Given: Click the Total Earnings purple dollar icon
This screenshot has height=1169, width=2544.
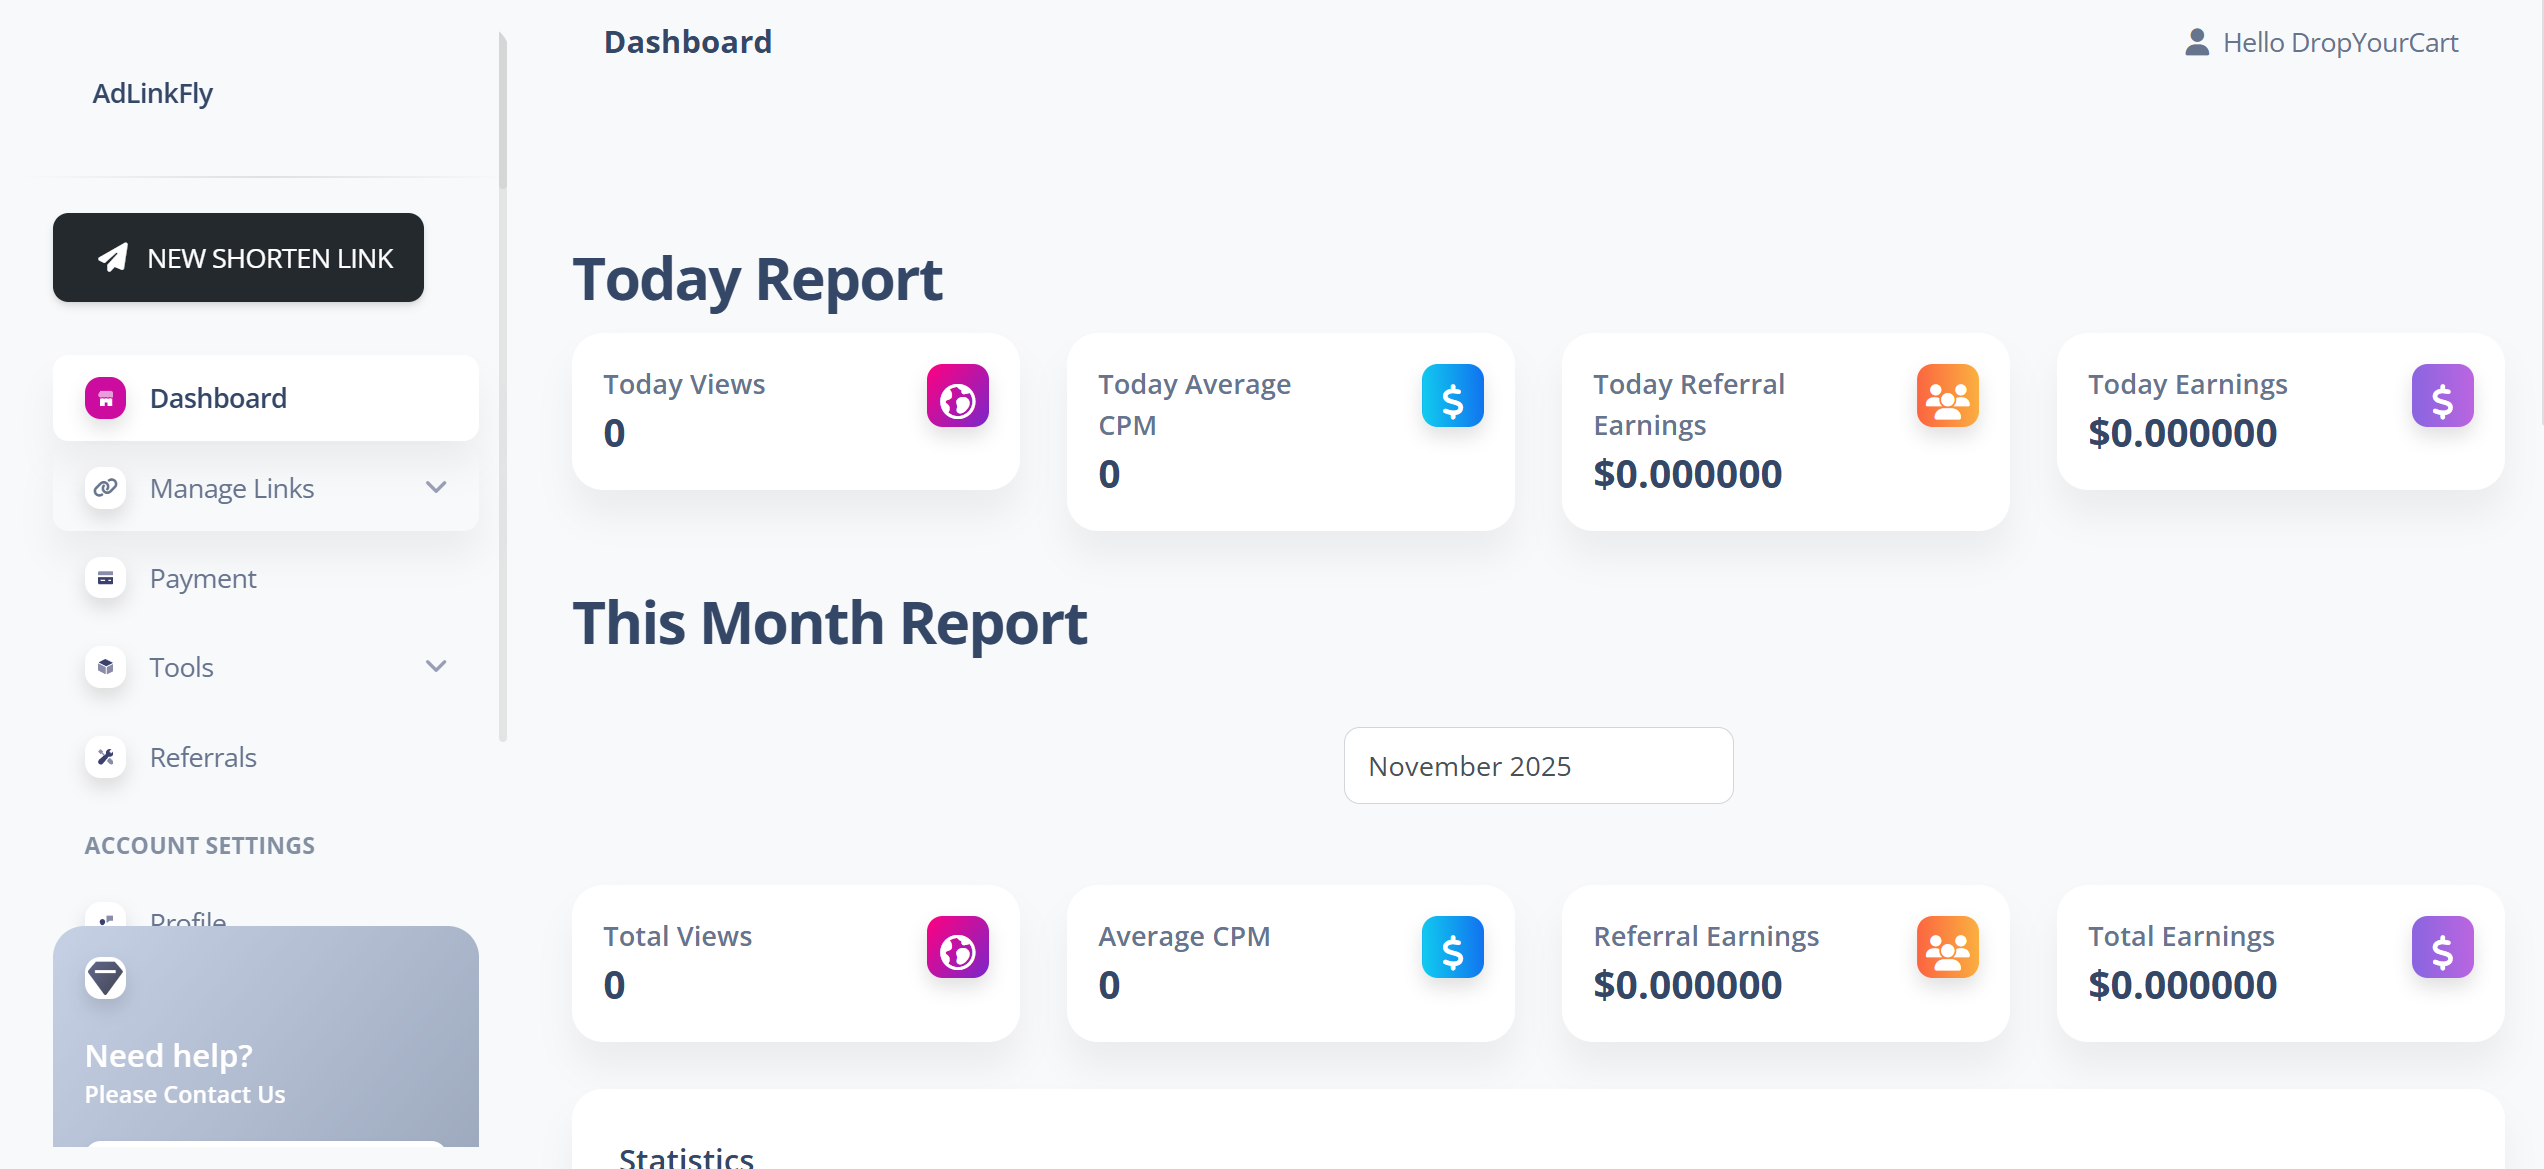Looking at the screenshot, I should coord(2442,948).
